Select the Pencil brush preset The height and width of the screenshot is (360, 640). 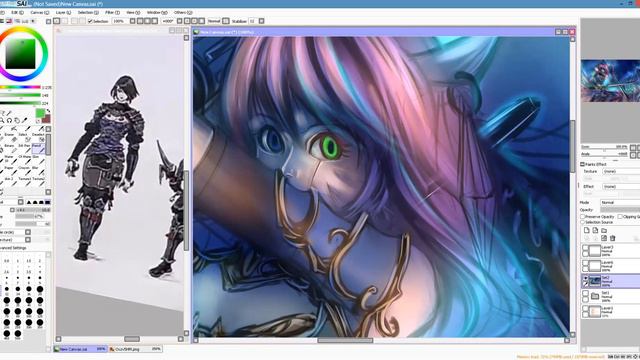[38, 148]
